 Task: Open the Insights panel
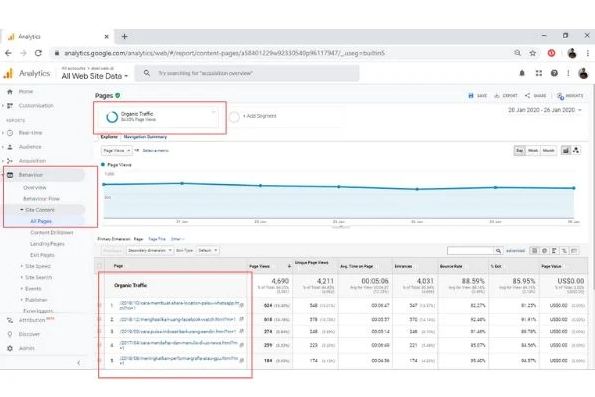tap(570, 96)
